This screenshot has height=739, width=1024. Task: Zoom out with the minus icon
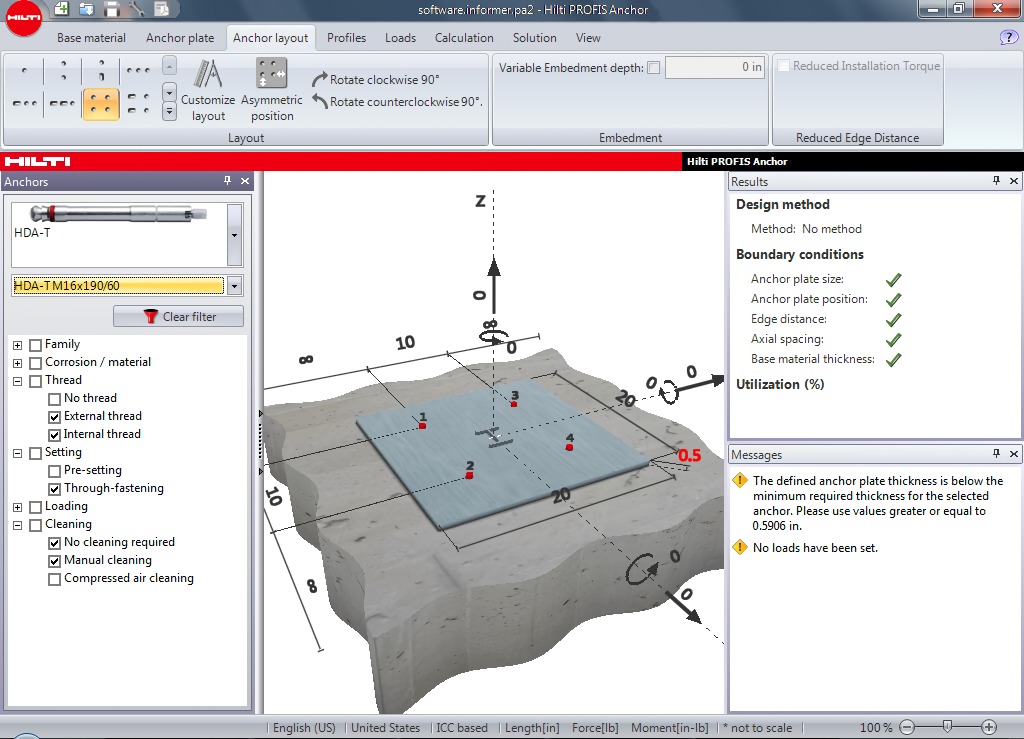tap(907, 727)
